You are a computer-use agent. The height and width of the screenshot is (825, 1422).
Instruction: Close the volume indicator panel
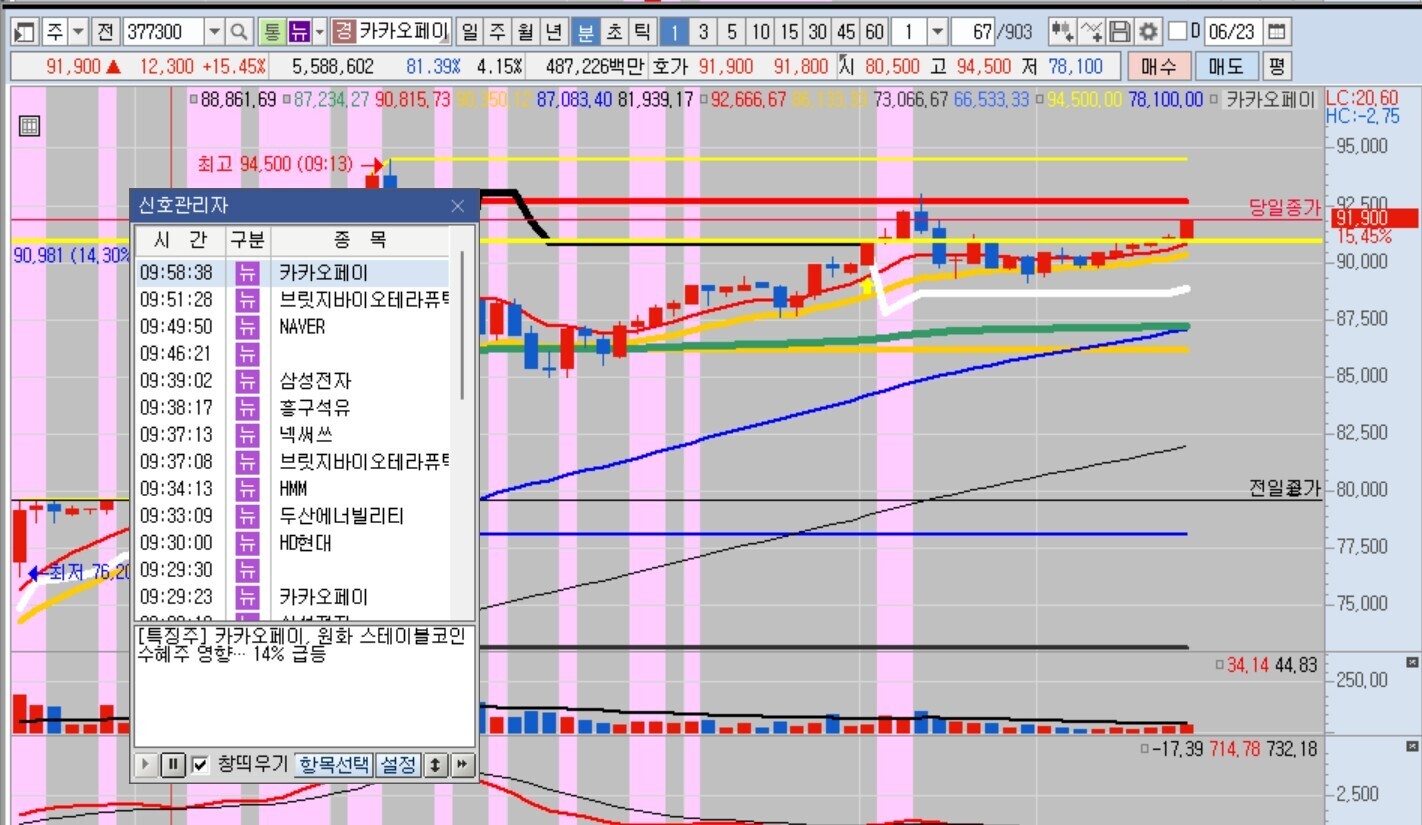[1412, 662]
